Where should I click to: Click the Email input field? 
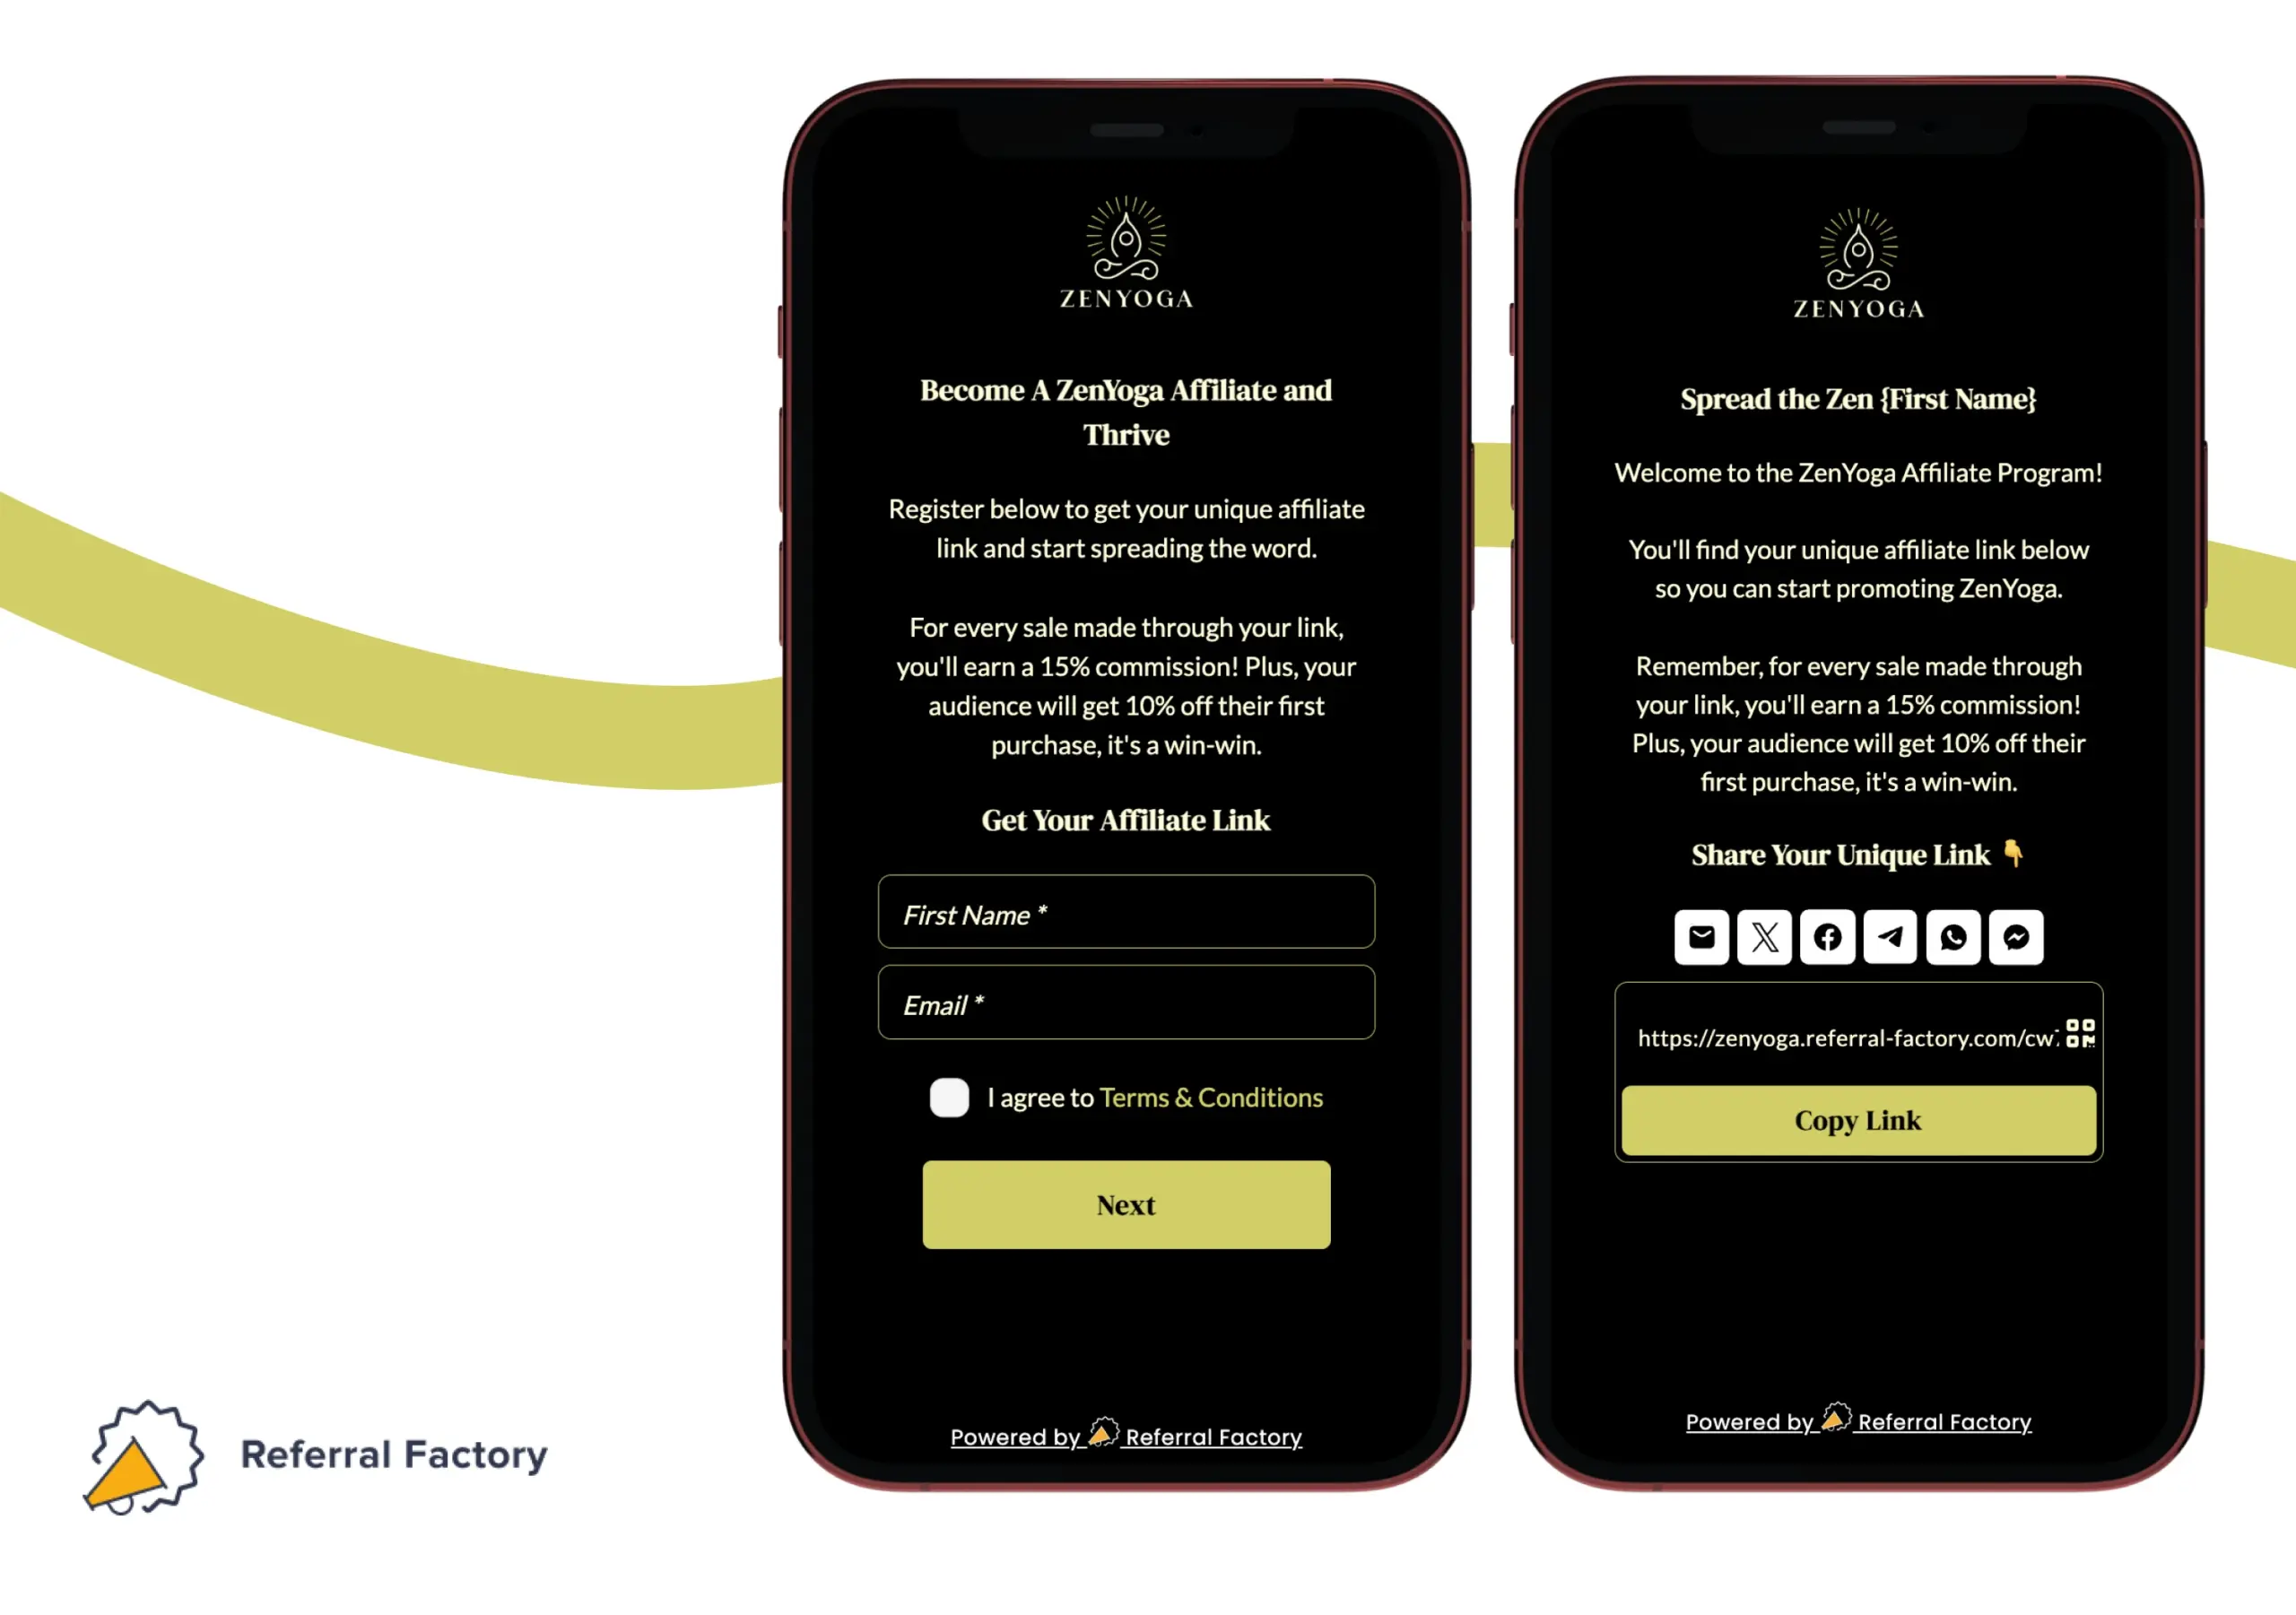[1127, 1005]
